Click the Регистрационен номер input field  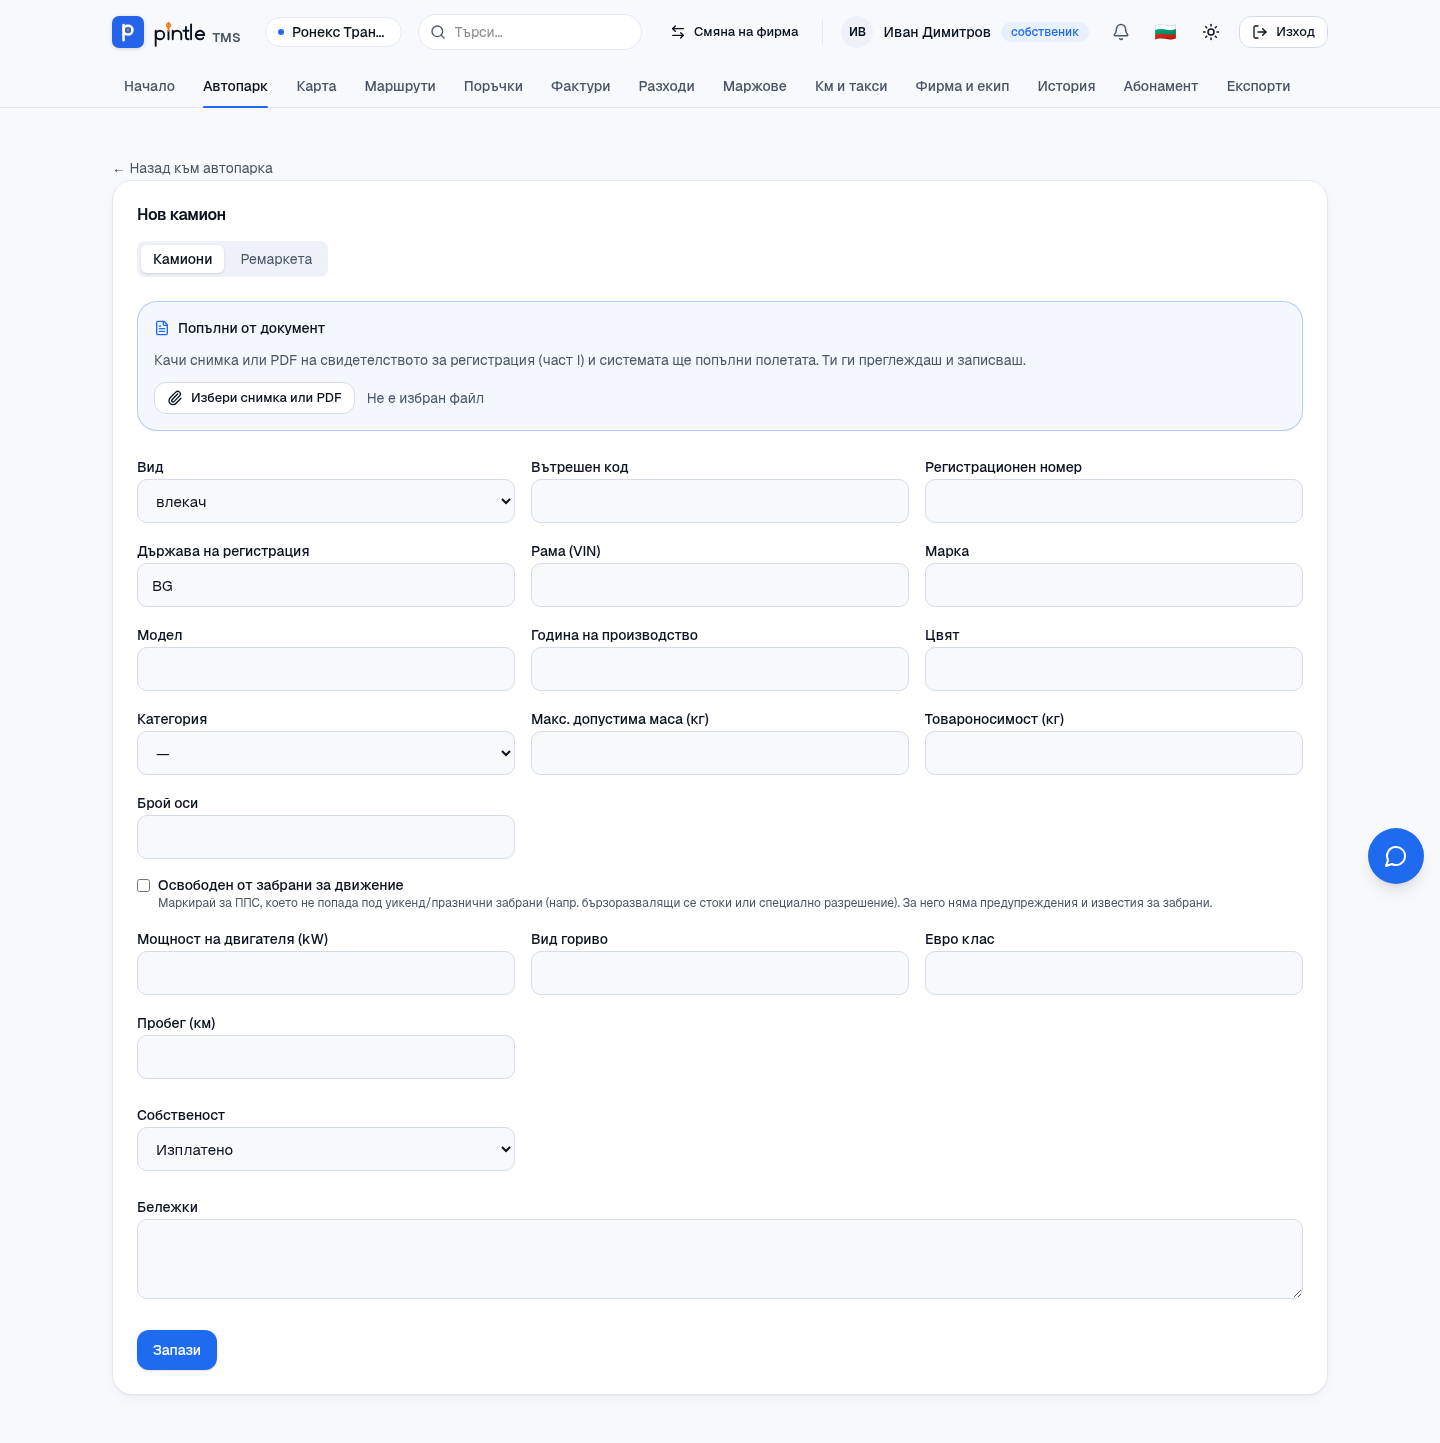(1114, 501)
